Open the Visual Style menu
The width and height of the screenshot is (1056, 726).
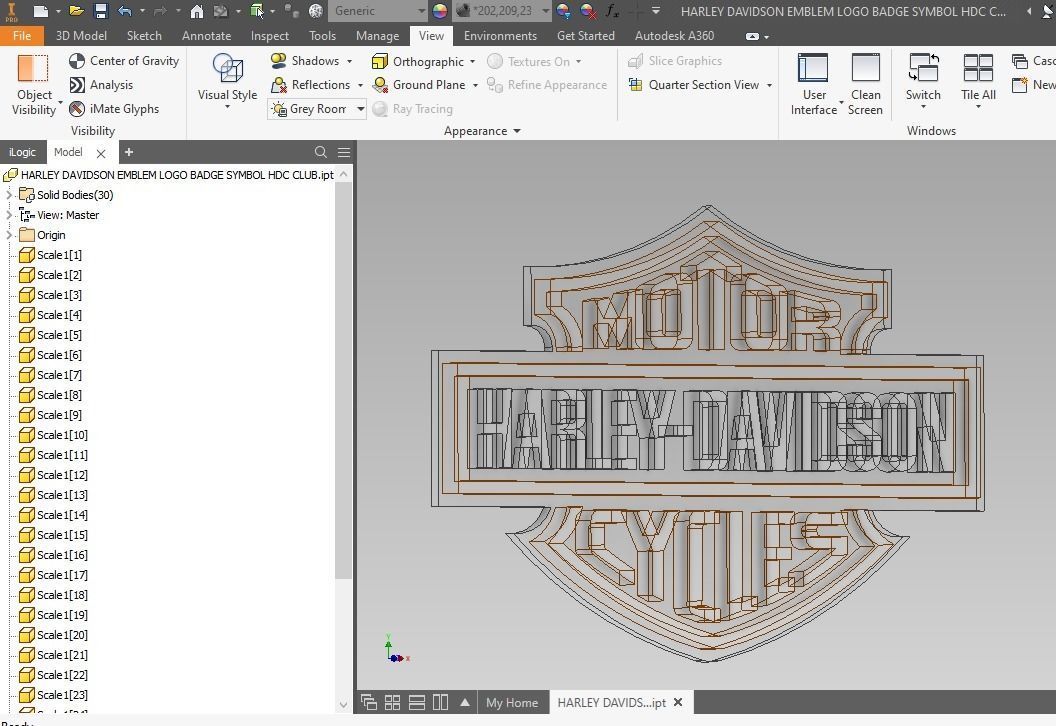[227, 81]
